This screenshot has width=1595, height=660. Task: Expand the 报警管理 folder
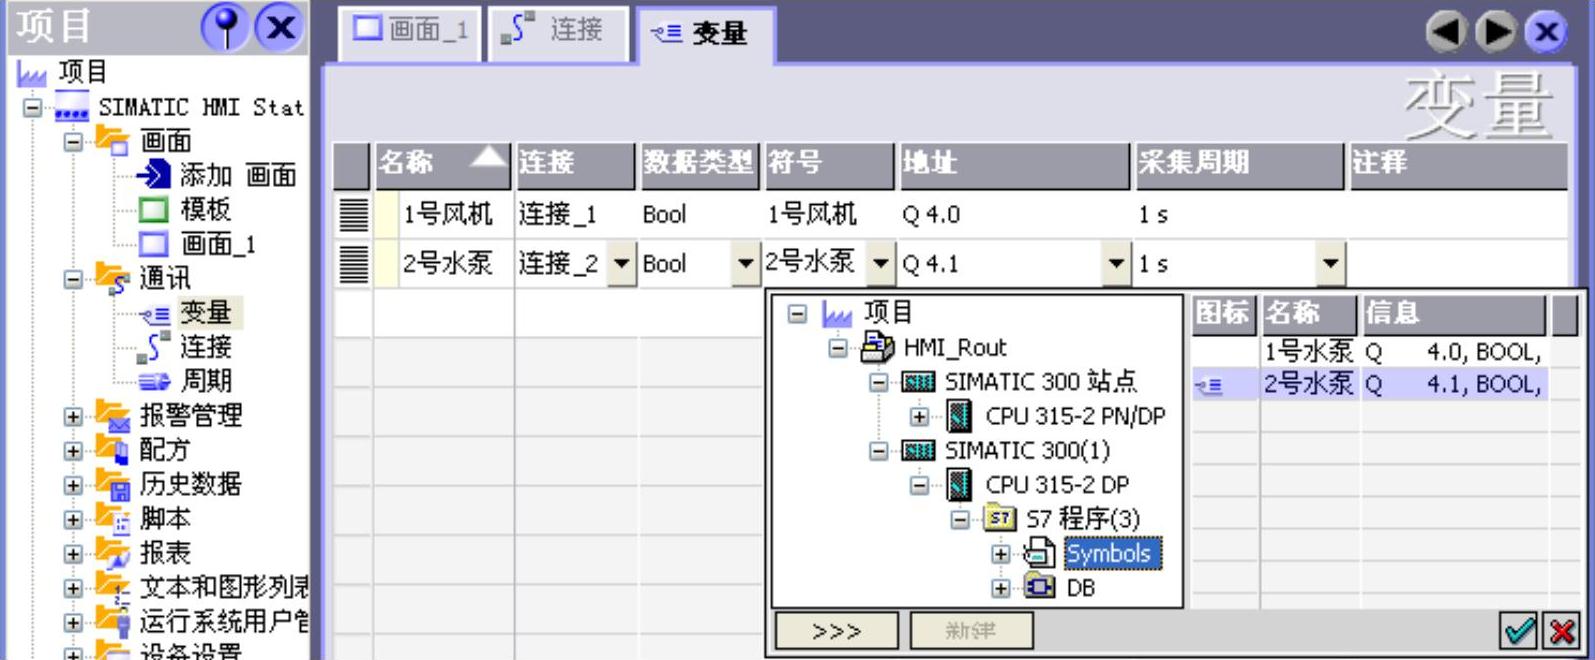click(73, 416)
